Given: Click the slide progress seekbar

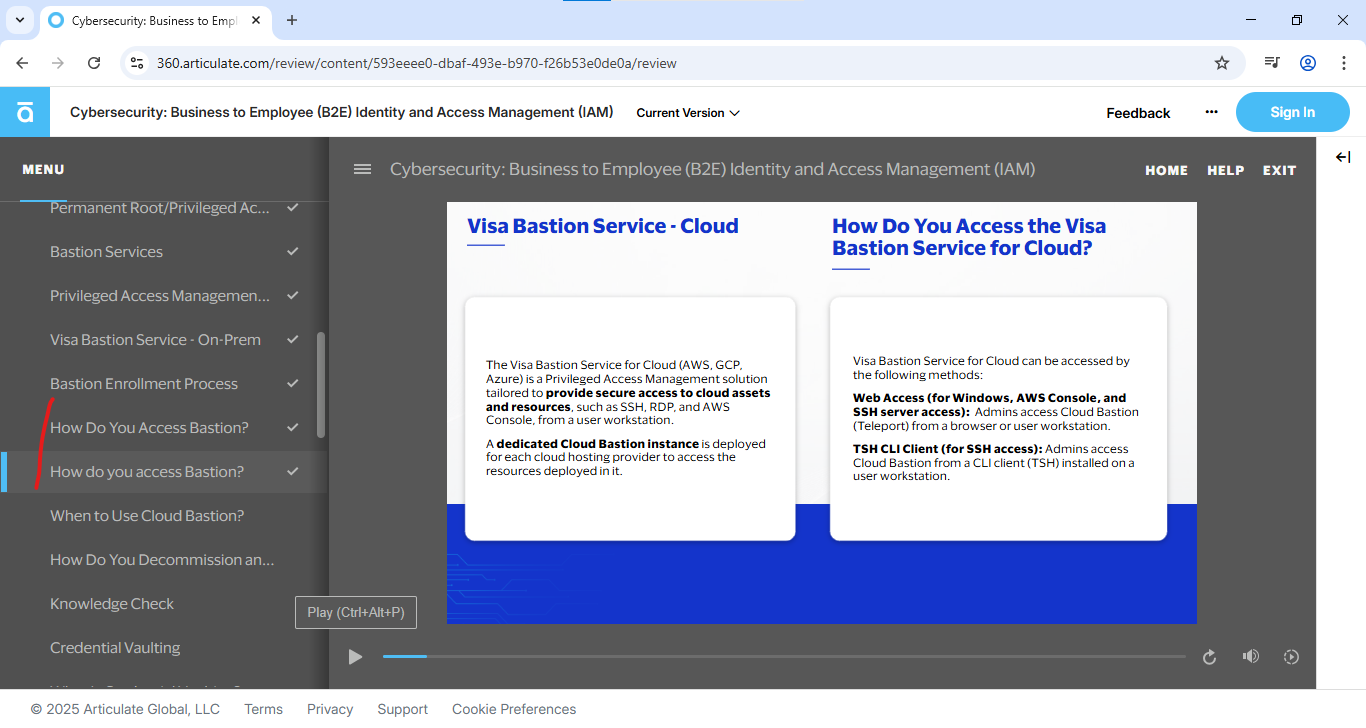Looking at the screenshot, I should coord(784,657).
